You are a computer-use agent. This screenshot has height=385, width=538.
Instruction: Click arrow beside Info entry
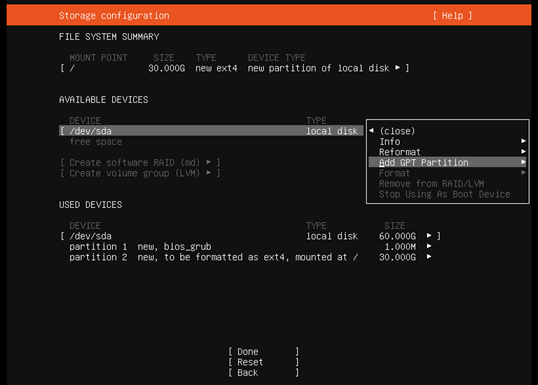[x=523, y=141]
